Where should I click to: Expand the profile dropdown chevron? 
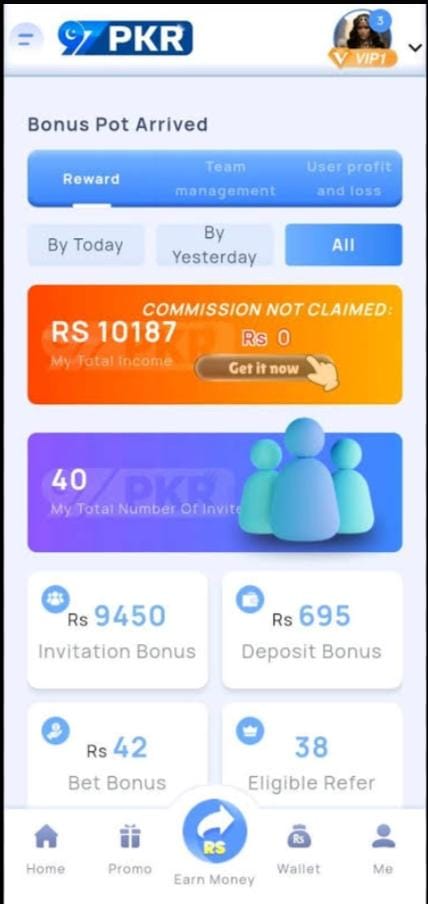coord(415,47)
